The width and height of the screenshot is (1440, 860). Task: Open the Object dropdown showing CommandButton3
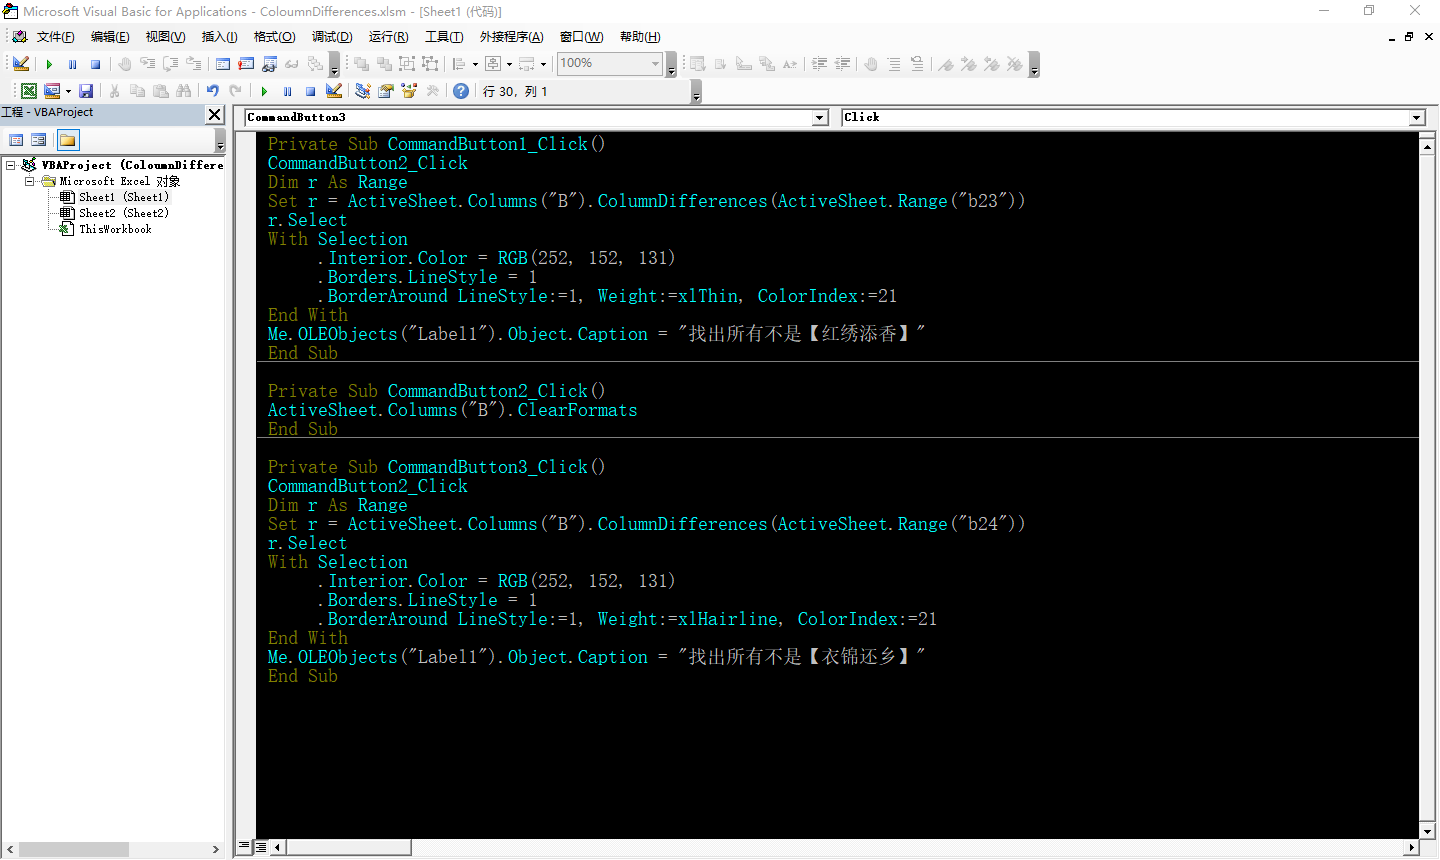(x=820, y=118)
